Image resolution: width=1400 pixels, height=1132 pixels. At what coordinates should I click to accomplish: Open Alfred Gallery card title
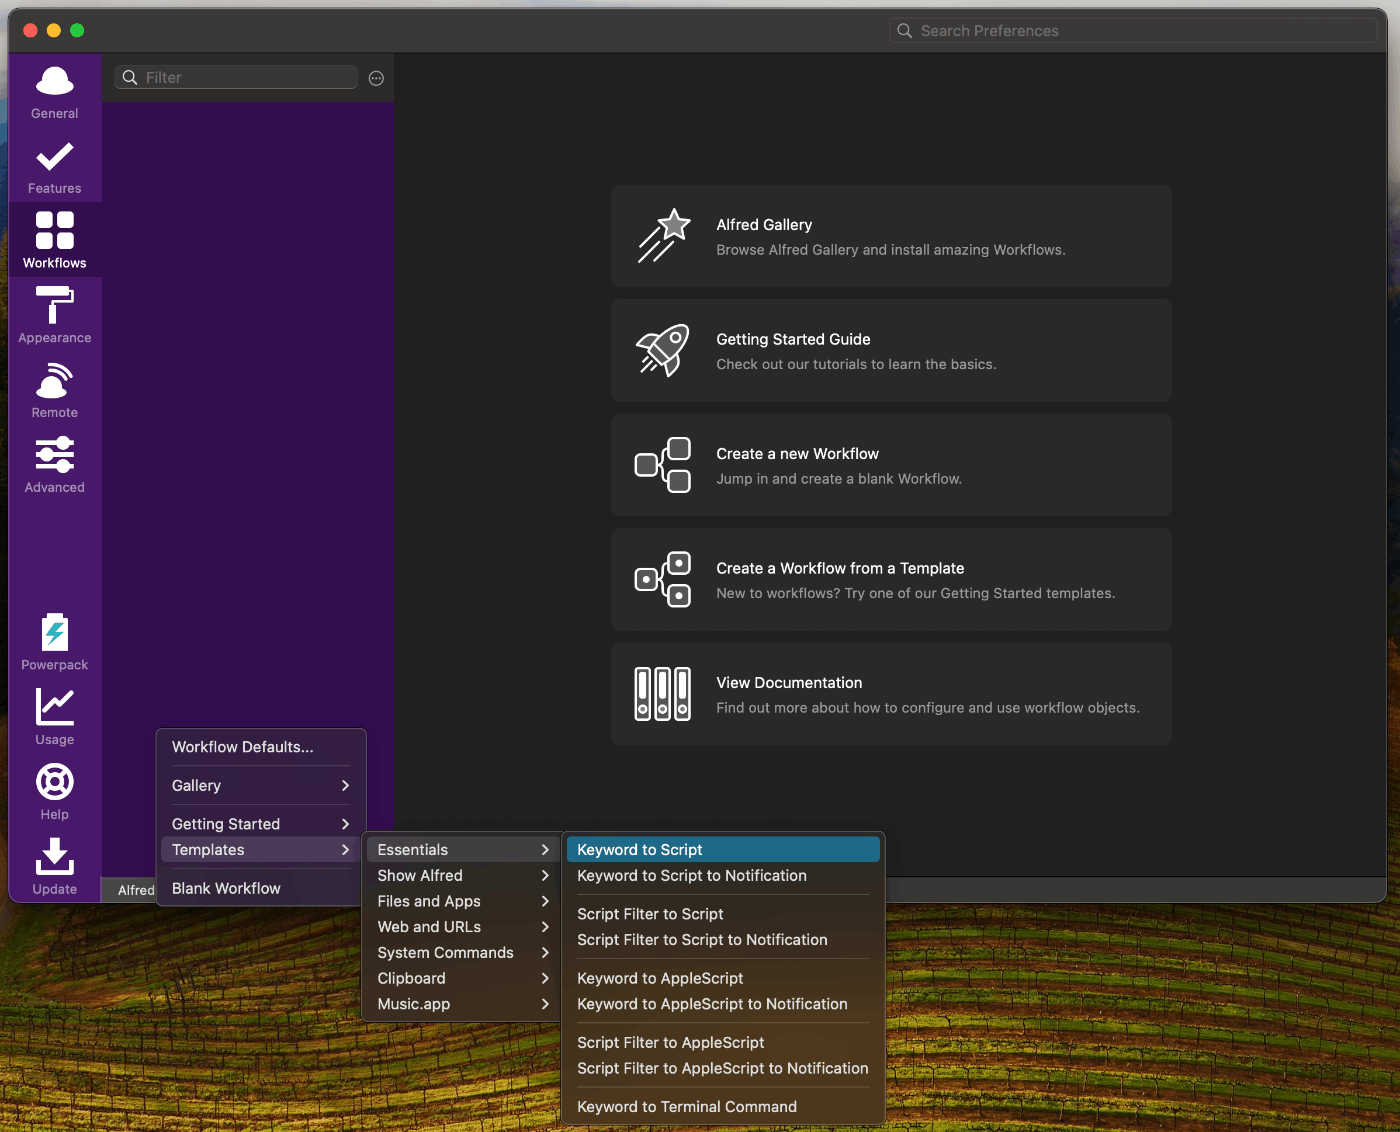click(764, 225)
